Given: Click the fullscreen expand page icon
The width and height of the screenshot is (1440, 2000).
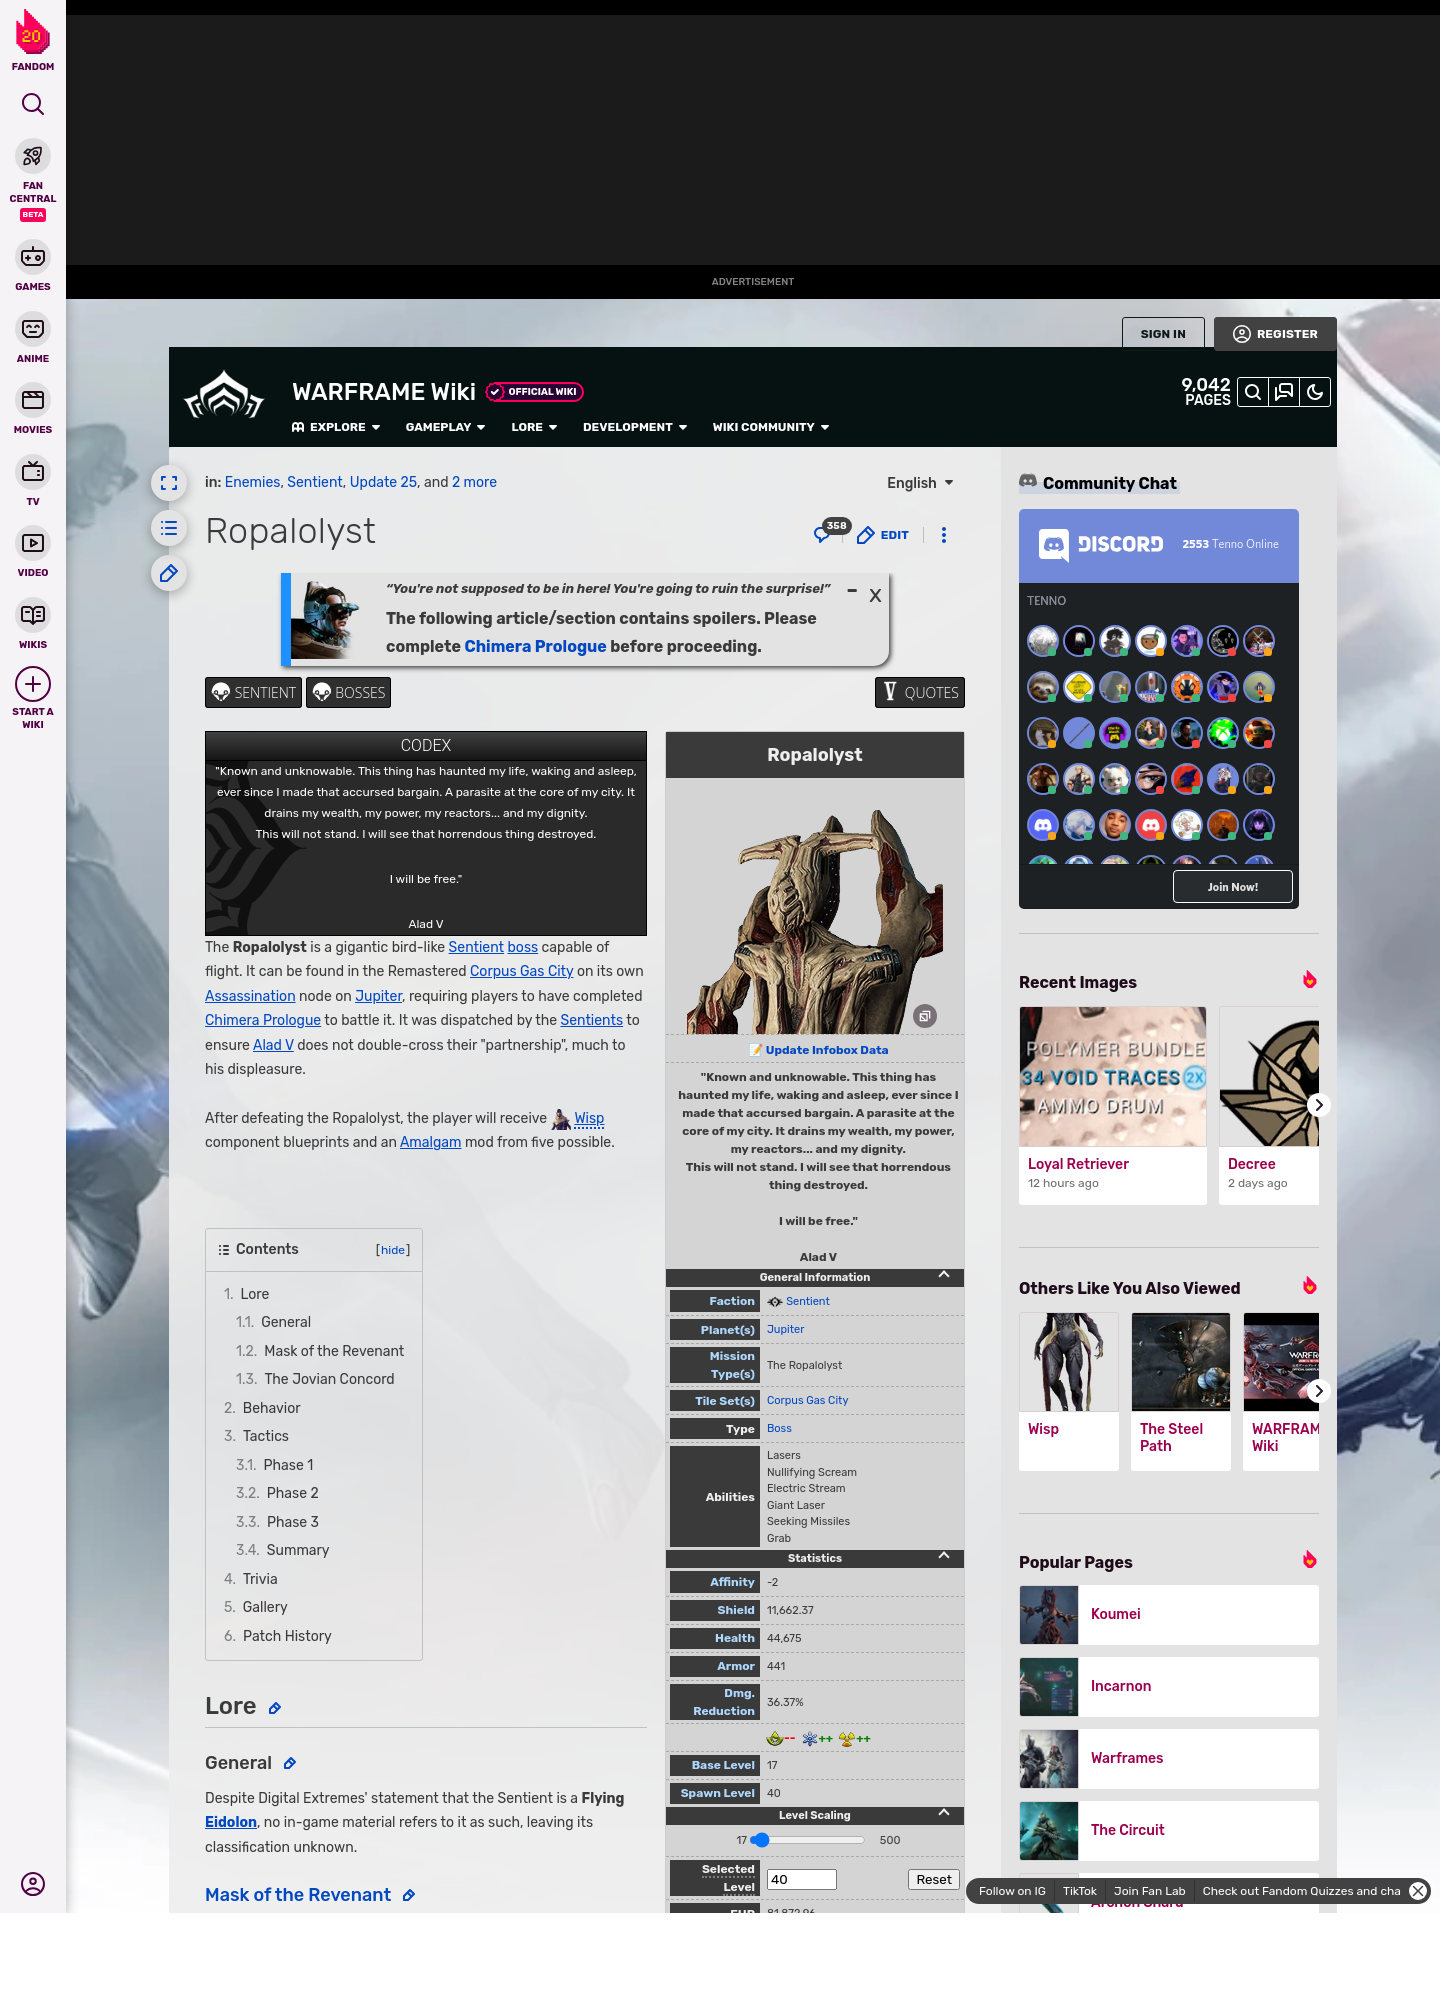Looking at the screenshot, I should pyautogui.click(x=169, y=483).
